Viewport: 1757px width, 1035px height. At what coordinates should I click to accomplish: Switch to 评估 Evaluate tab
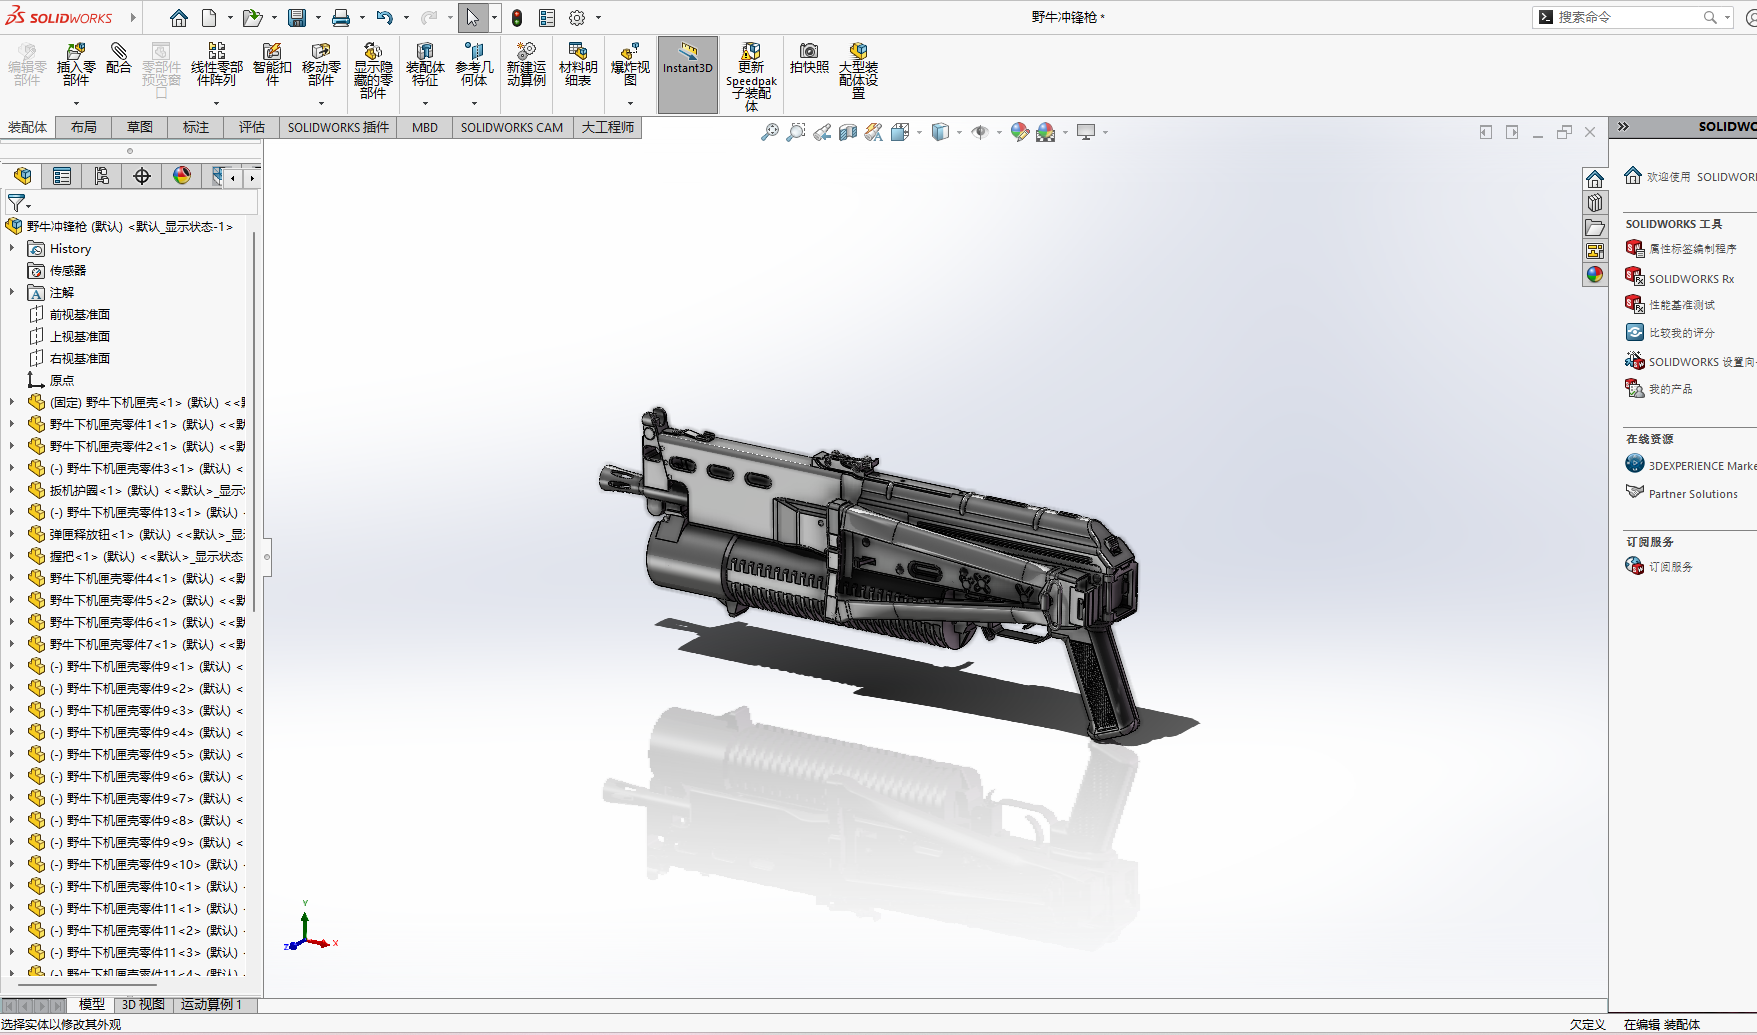(x=252, y=127)
